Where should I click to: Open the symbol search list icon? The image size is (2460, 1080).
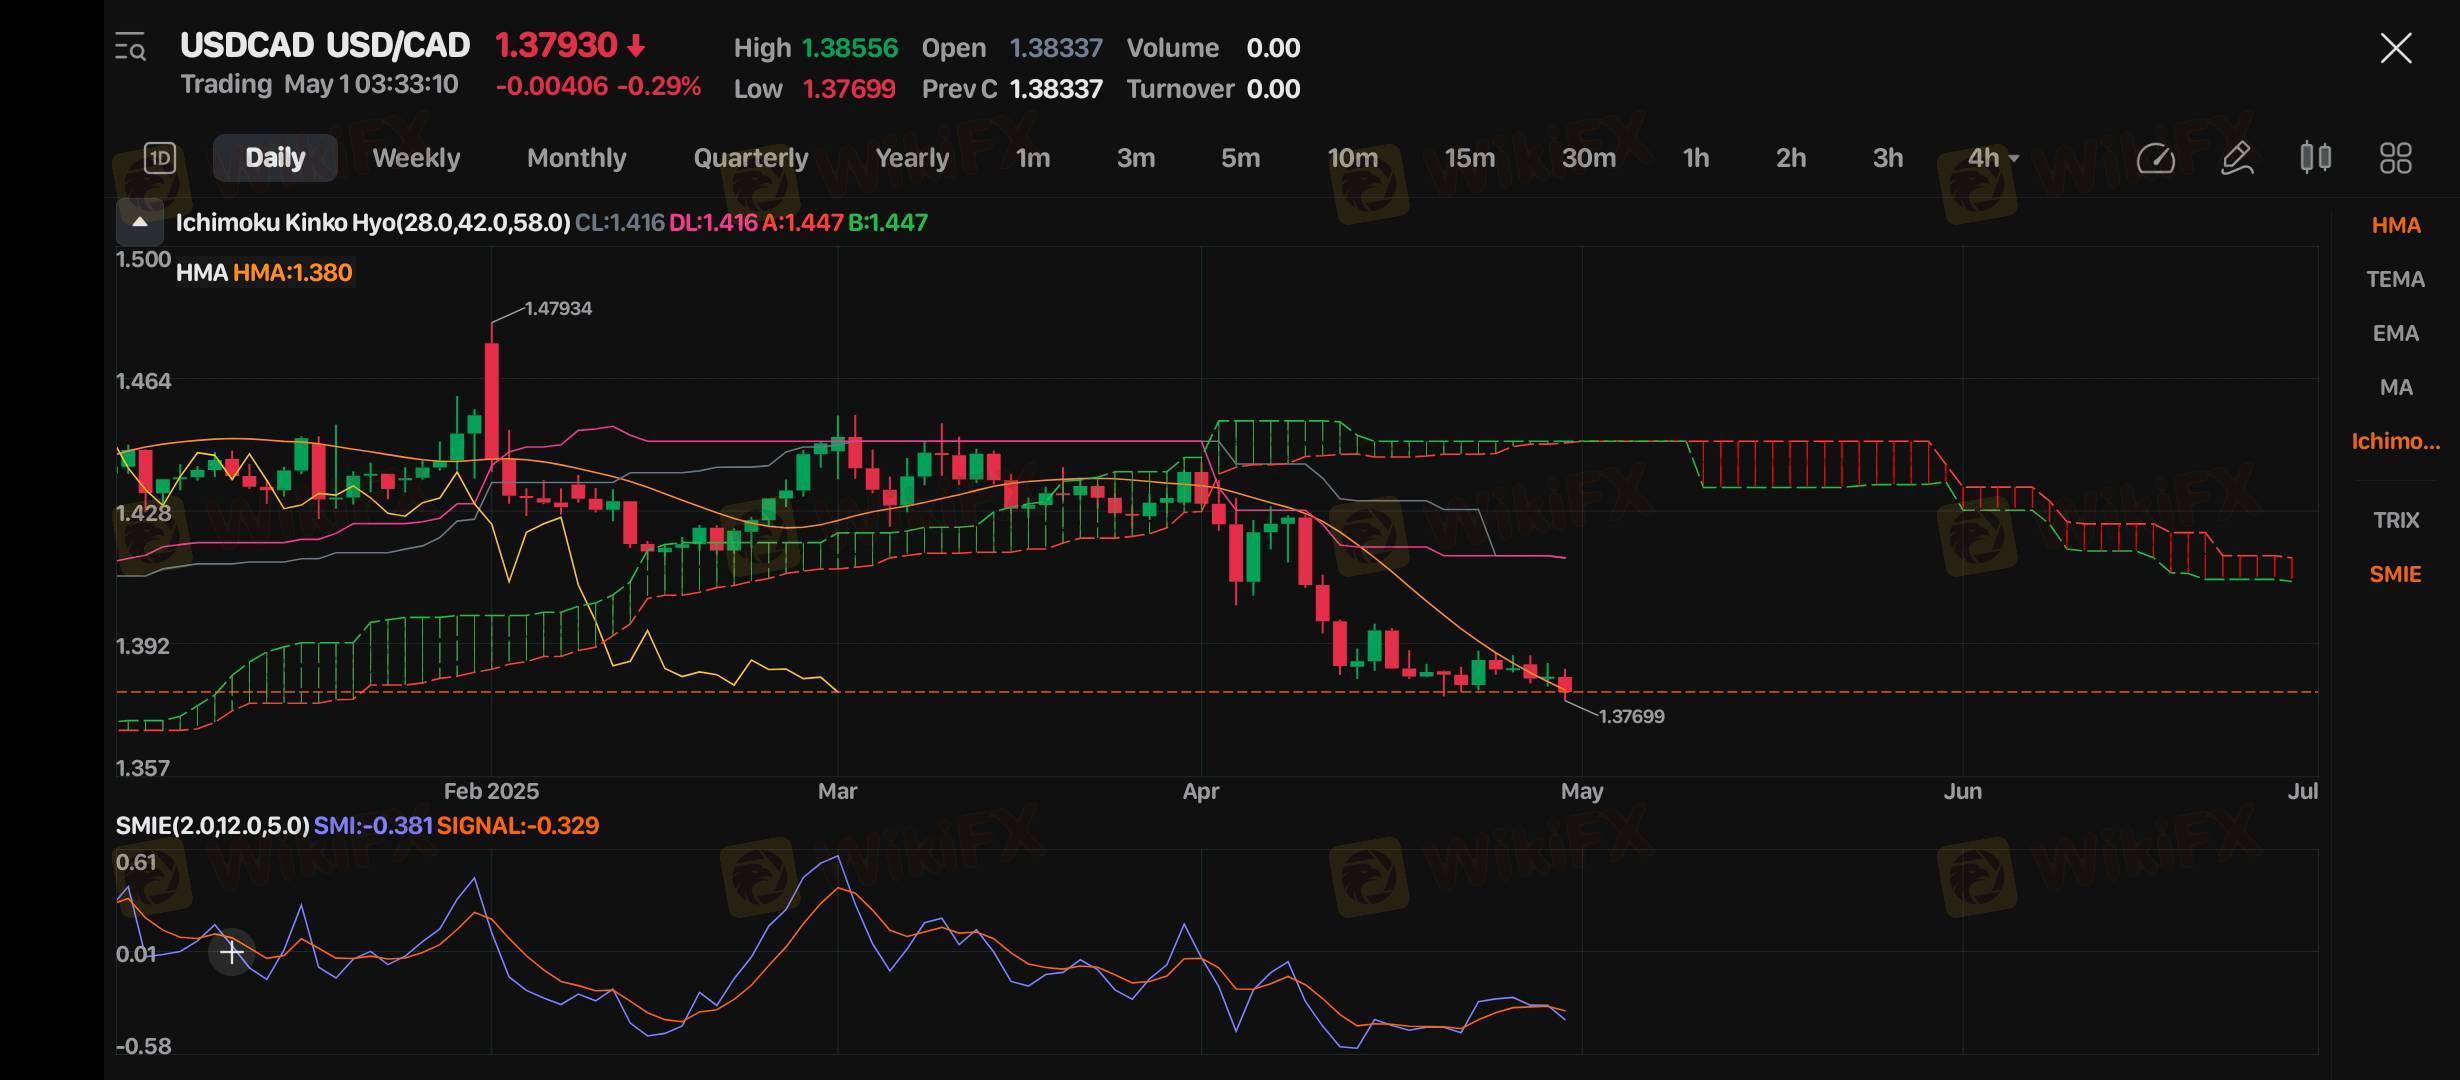131,47
